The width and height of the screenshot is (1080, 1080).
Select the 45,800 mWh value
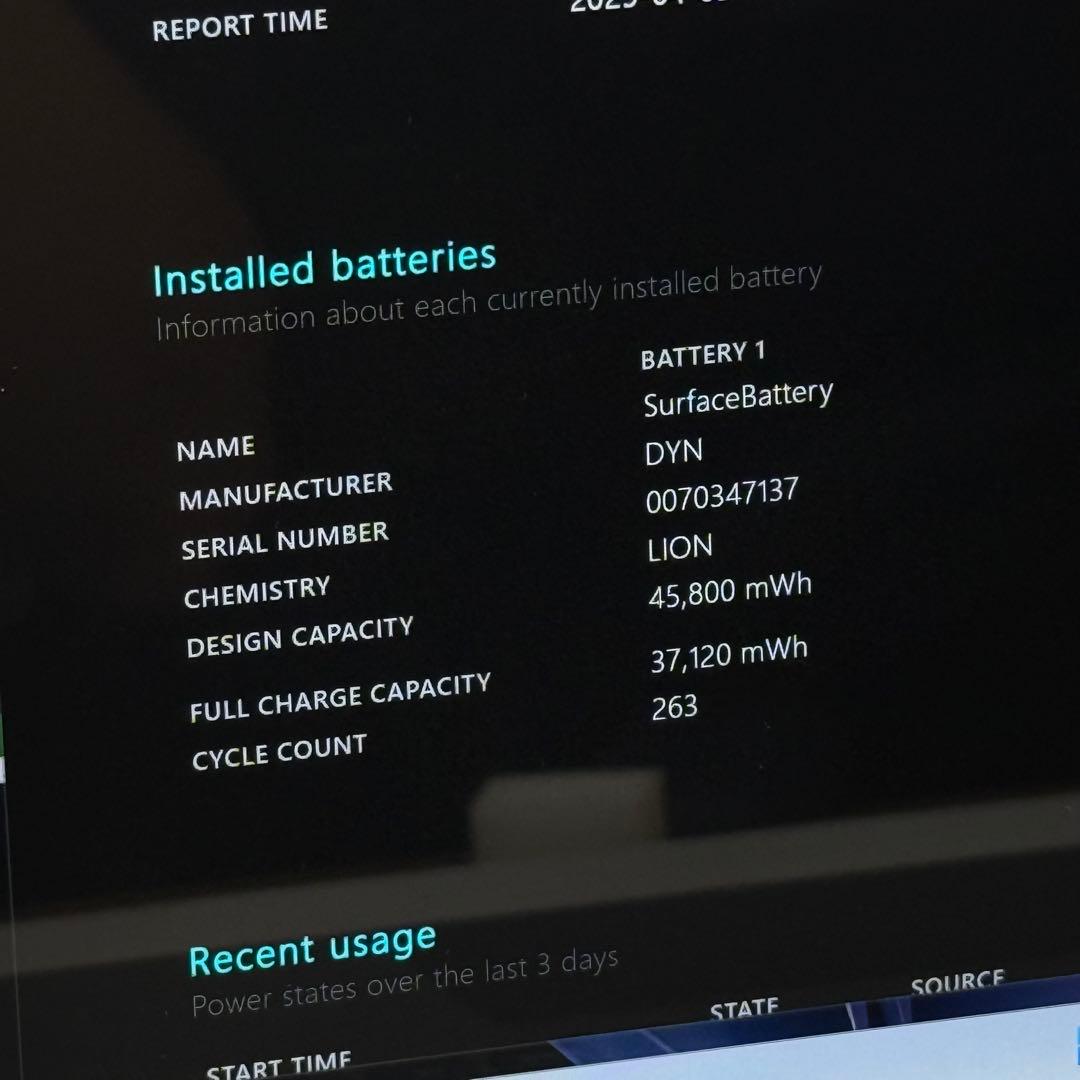point(730,592)
